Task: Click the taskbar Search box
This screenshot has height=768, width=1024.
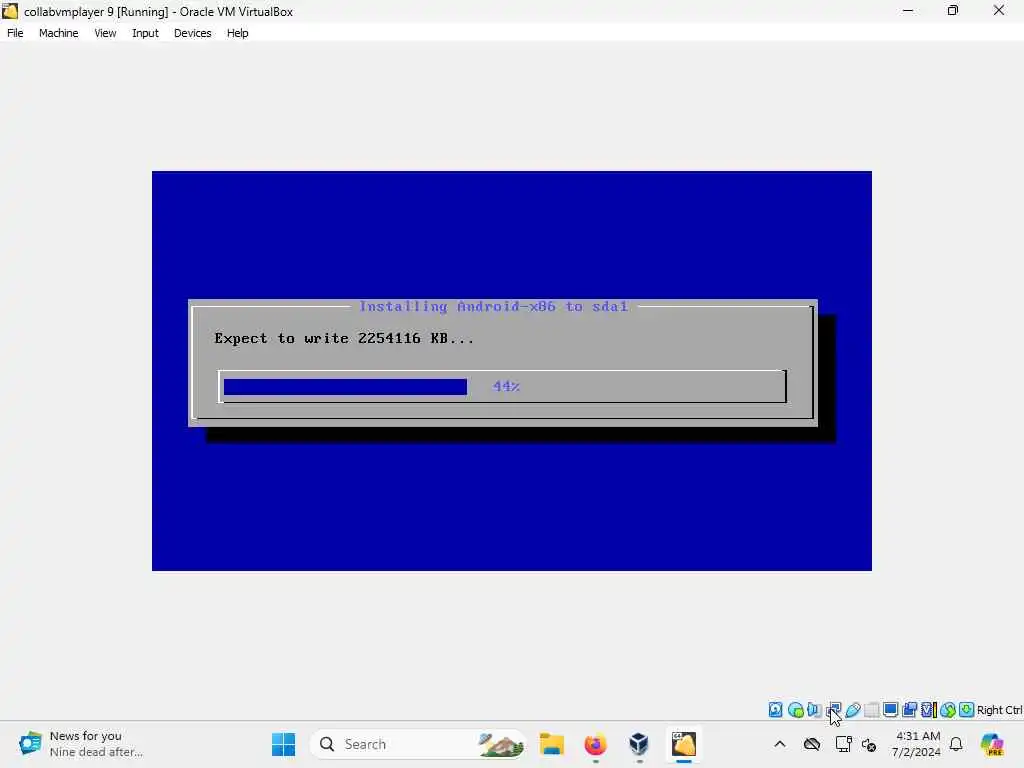Action: 418,744
